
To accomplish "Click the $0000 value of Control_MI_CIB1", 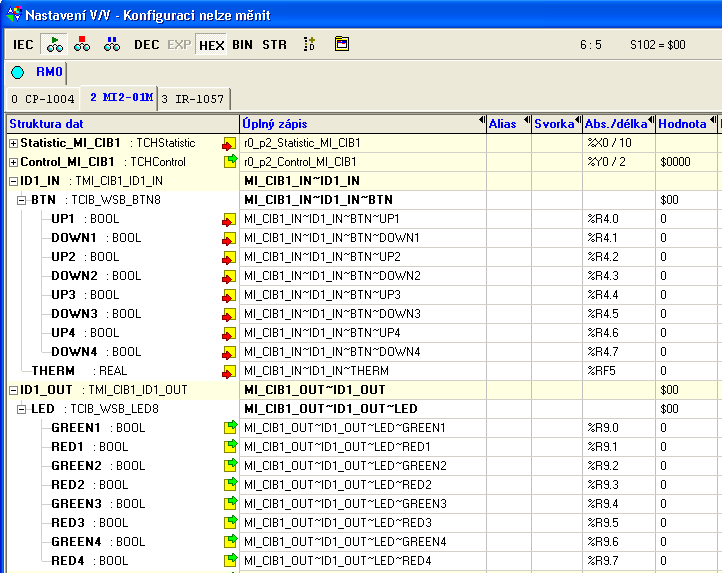I will point(686,162).
